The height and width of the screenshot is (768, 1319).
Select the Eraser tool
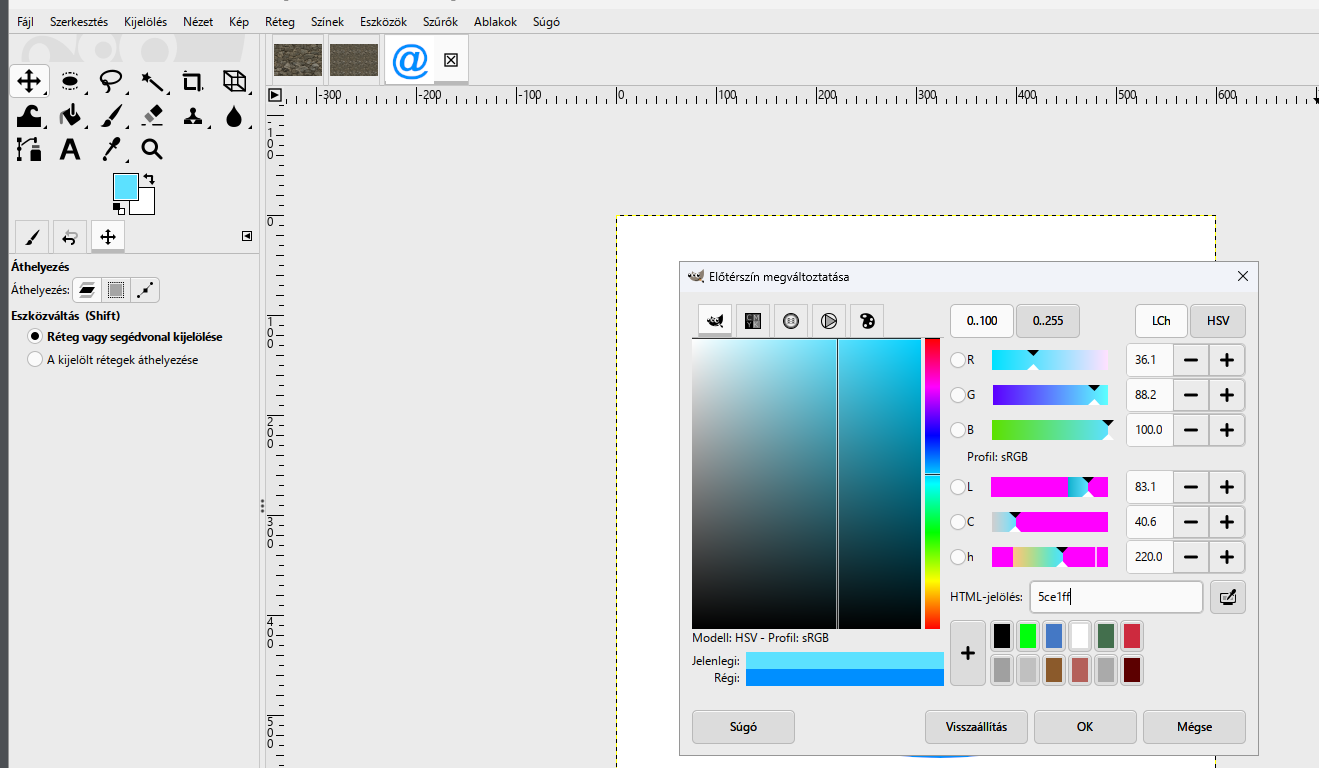152,116
